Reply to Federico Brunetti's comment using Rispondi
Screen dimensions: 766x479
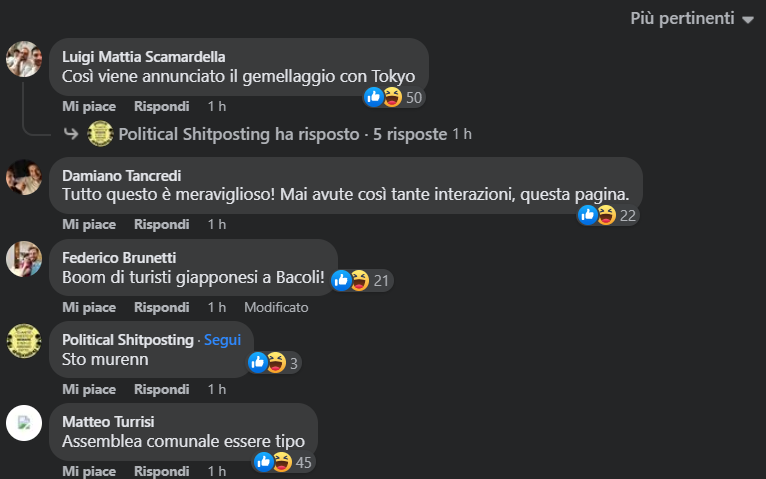pos(162,308)
